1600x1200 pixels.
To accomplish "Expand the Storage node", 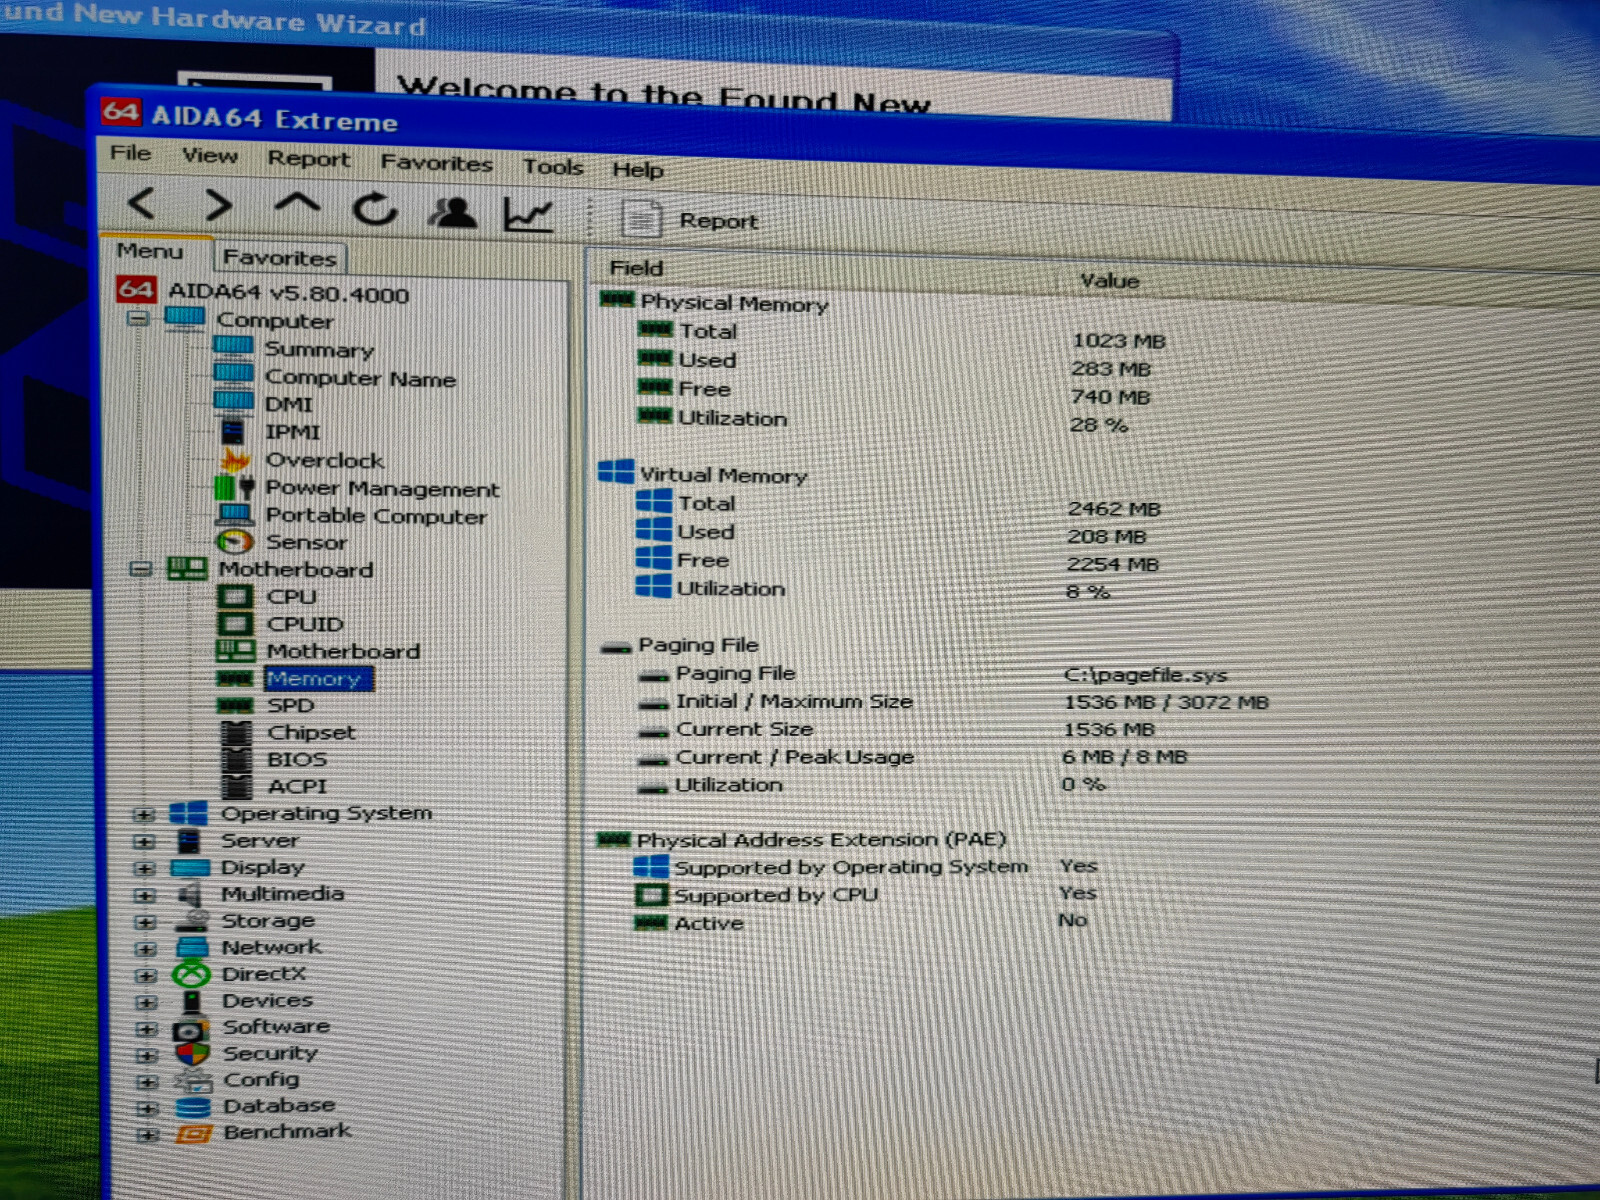I will (x=146, y=923).
